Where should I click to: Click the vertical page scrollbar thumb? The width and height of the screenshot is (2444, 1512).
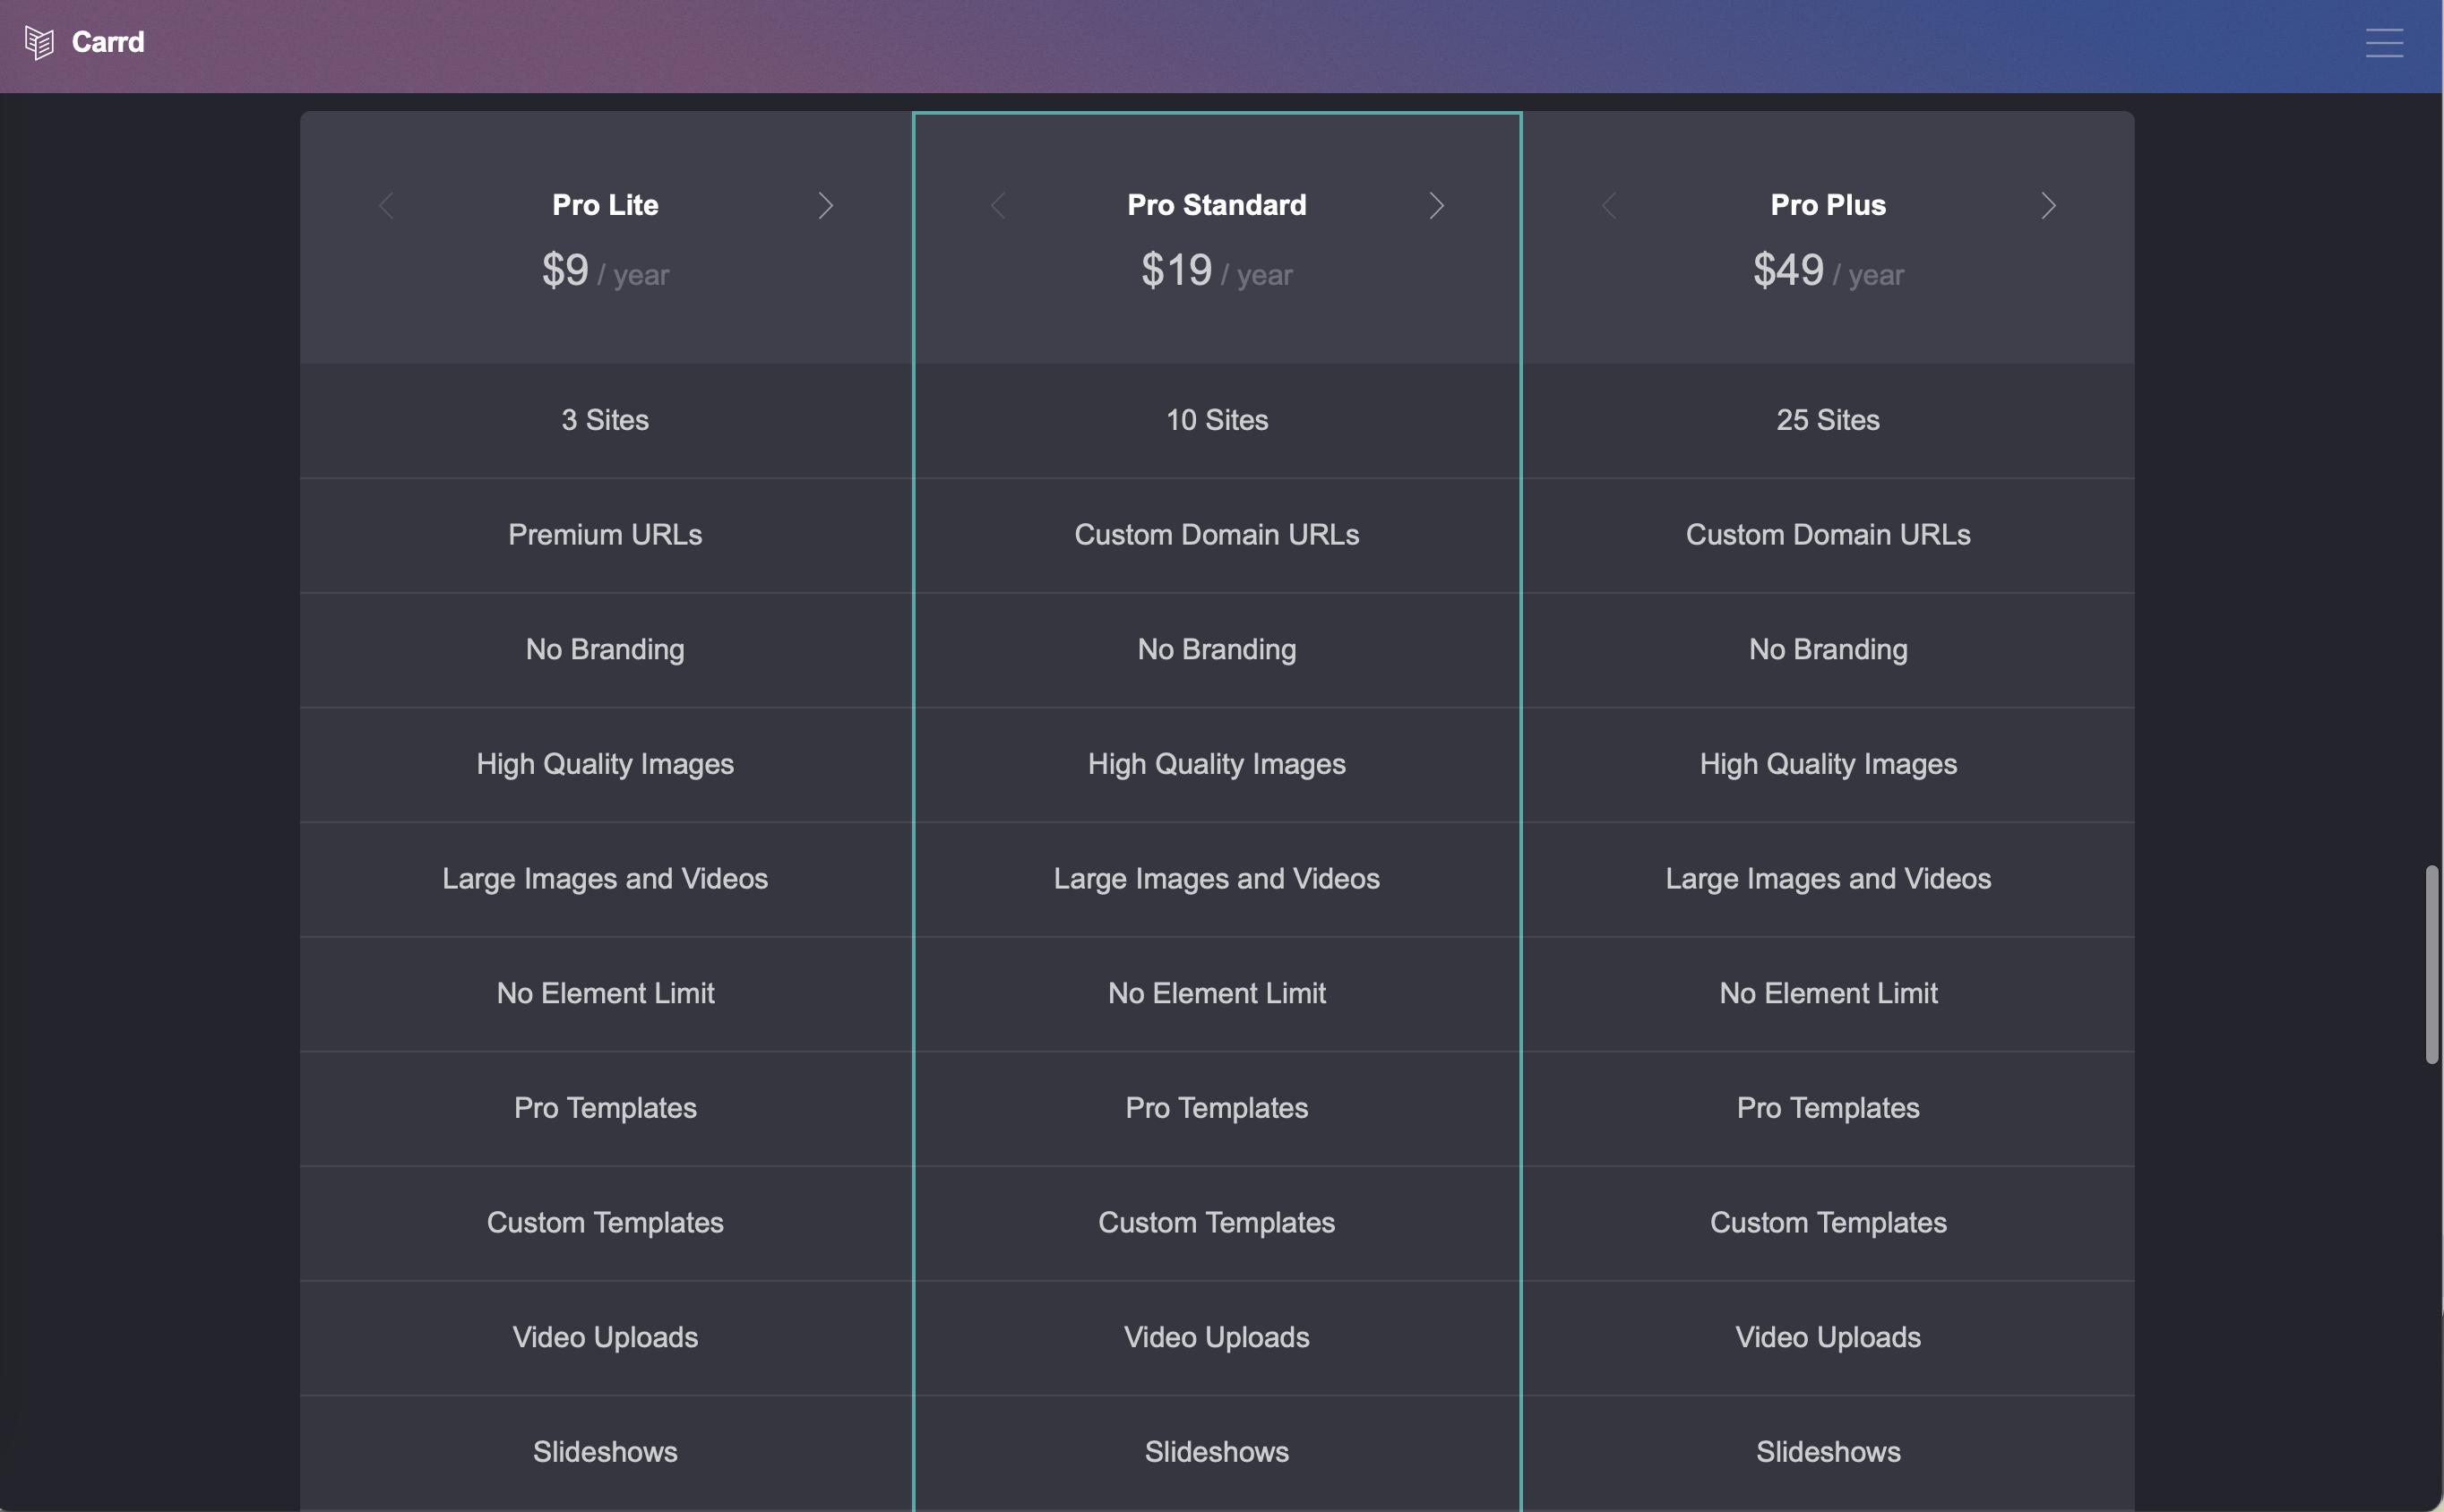(2431, 965)
